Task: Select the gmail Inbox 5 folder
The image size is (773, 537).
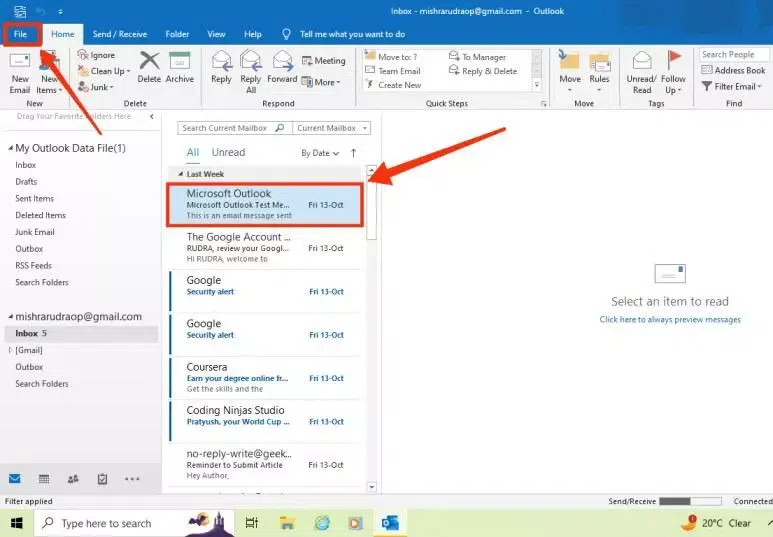Action: [x=81, y=333]
